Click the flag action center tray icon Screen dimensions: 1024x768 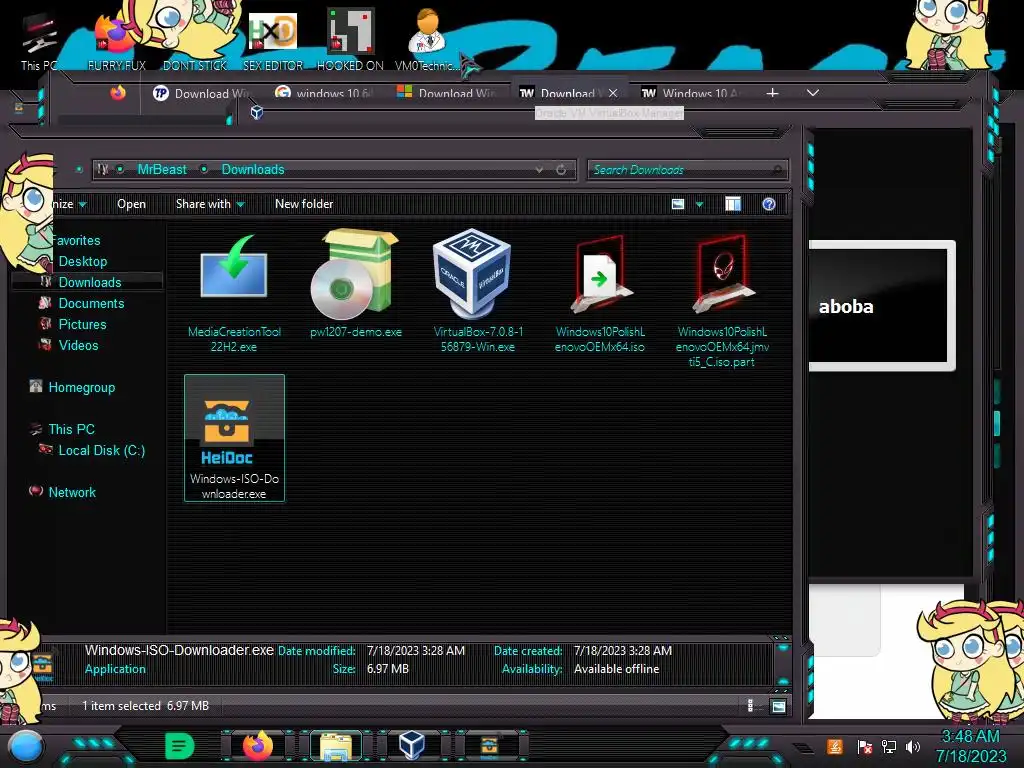coord(864,746)
